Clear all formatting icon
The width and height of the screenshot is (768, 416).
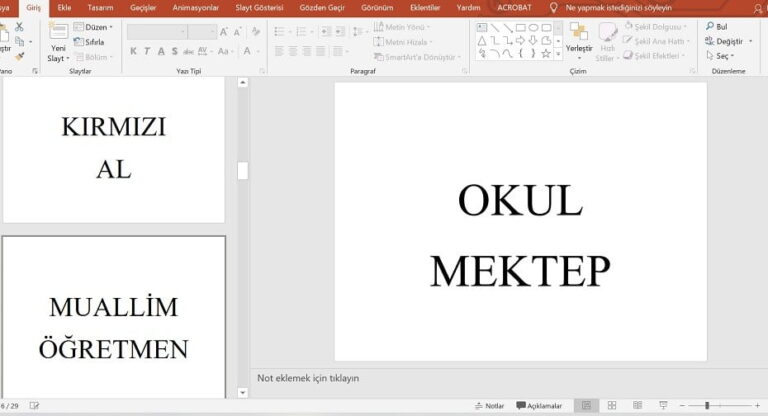tap(256, 32)
